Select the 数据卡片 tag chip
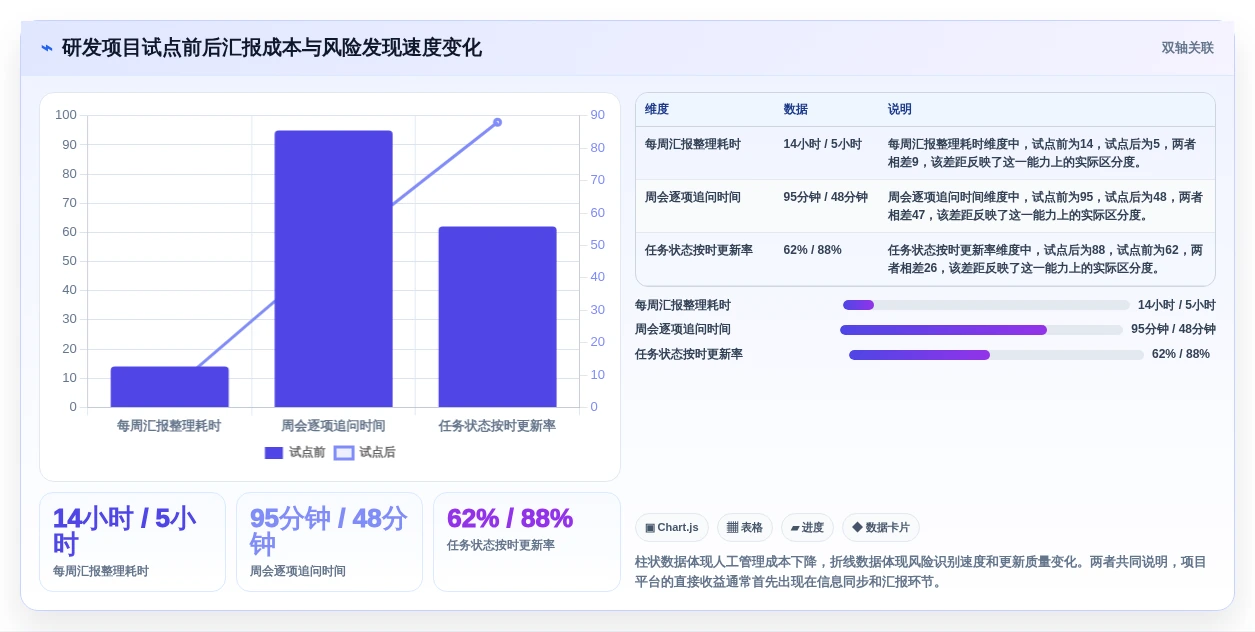The width and height of the screenshot is (1255, 632). tap(881, 527)
